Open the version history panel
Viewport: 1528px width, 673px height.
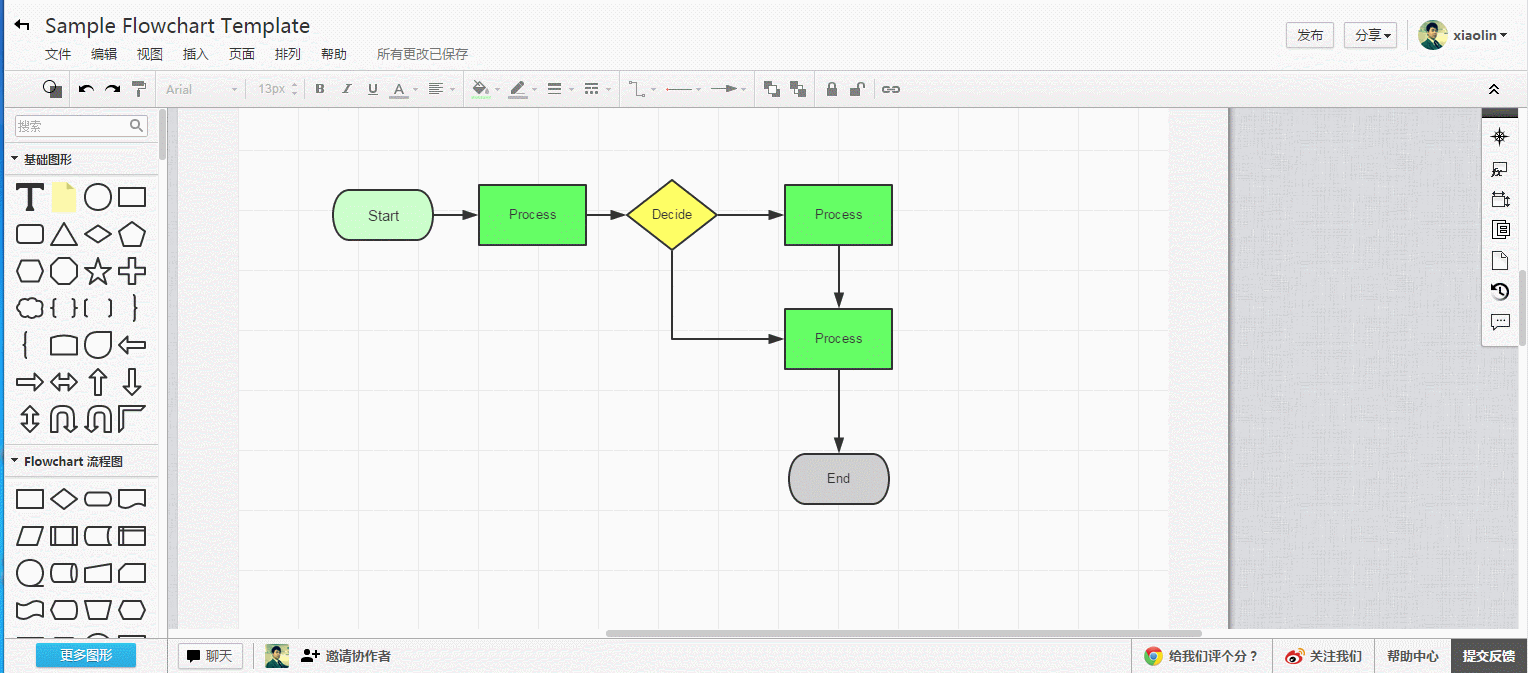1499,291
